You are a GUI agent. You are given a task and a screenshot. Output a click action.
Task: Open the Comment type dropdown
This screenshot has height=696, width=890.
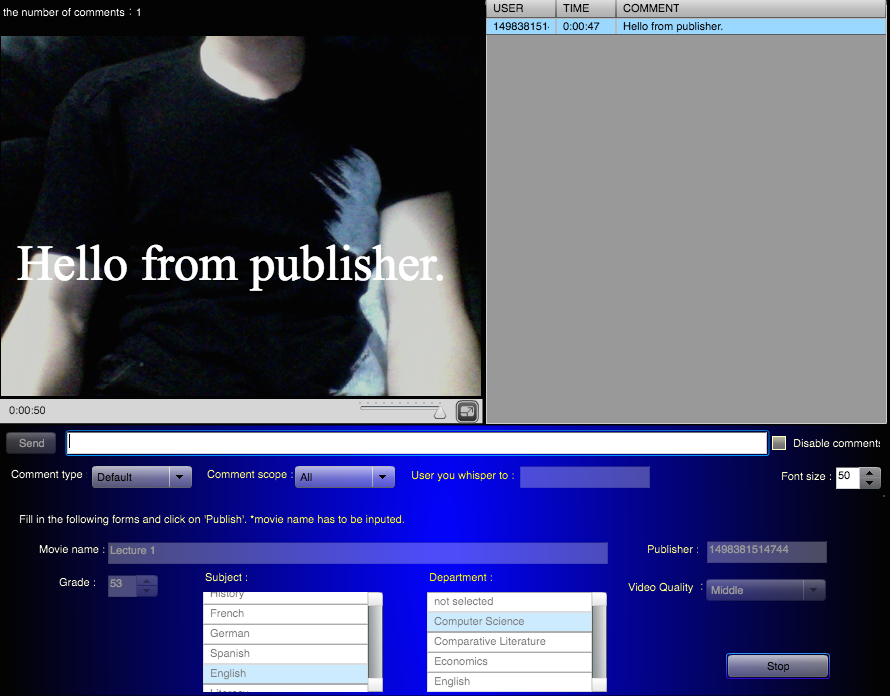141,477
